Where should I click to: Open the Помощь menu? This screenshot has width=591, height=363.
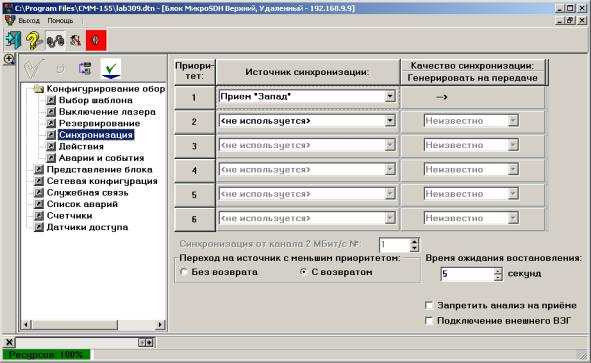60,21
